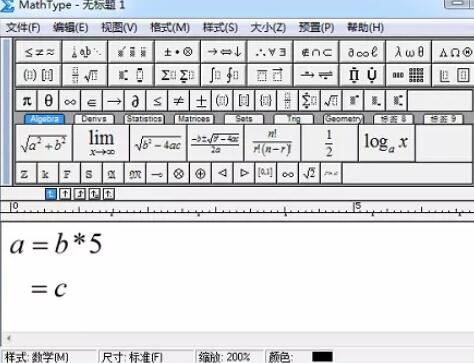Open the underbar and overbar templates palette
The width and height of the screenshot is (474, 363).
(x=270, y=75)
